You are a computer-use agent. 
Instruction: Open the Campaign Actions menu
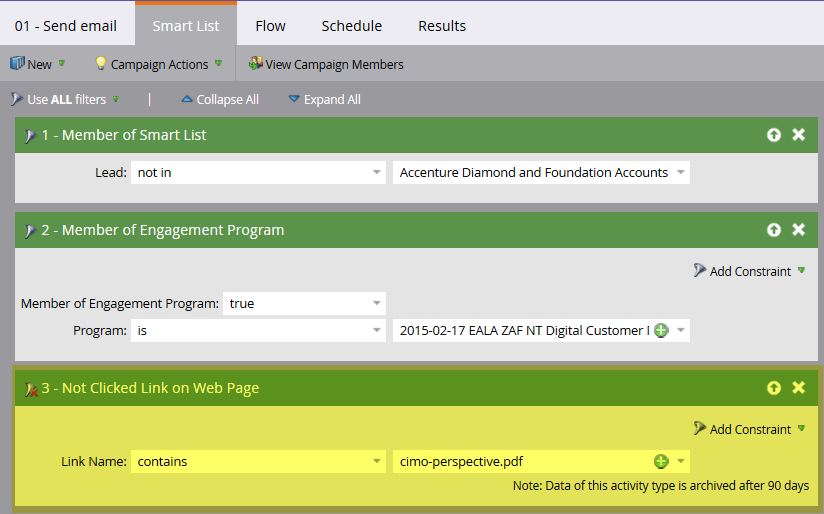click(158, 64)
